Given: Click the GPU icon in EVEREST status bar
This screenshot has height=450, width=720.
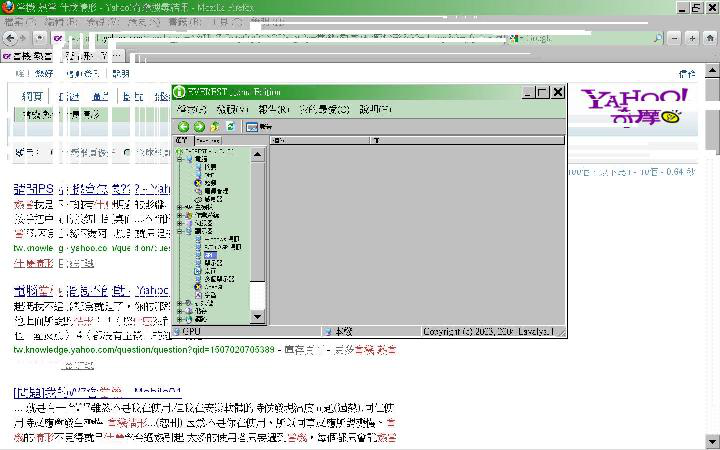Looking at the screenshot, I should [177, 331].
